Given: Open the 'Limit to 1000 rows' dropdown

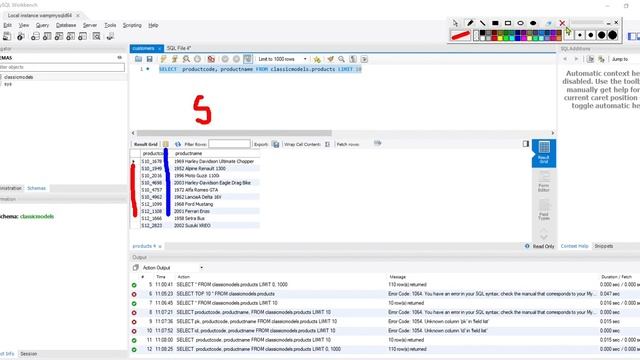Looking at the screenshot, I should coord(282,59).
